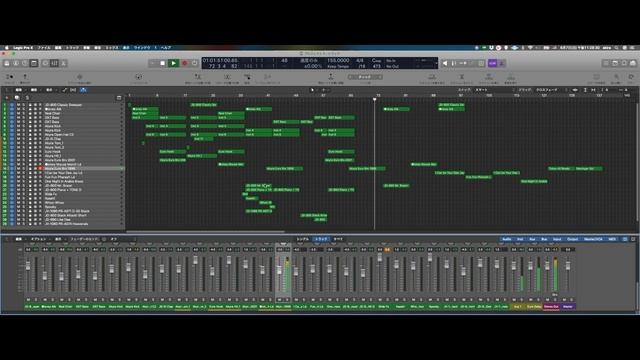The width and height of the screenshot is (640, 360).
Task: Open tracks area 機能 menu
Action: [34, 90]
